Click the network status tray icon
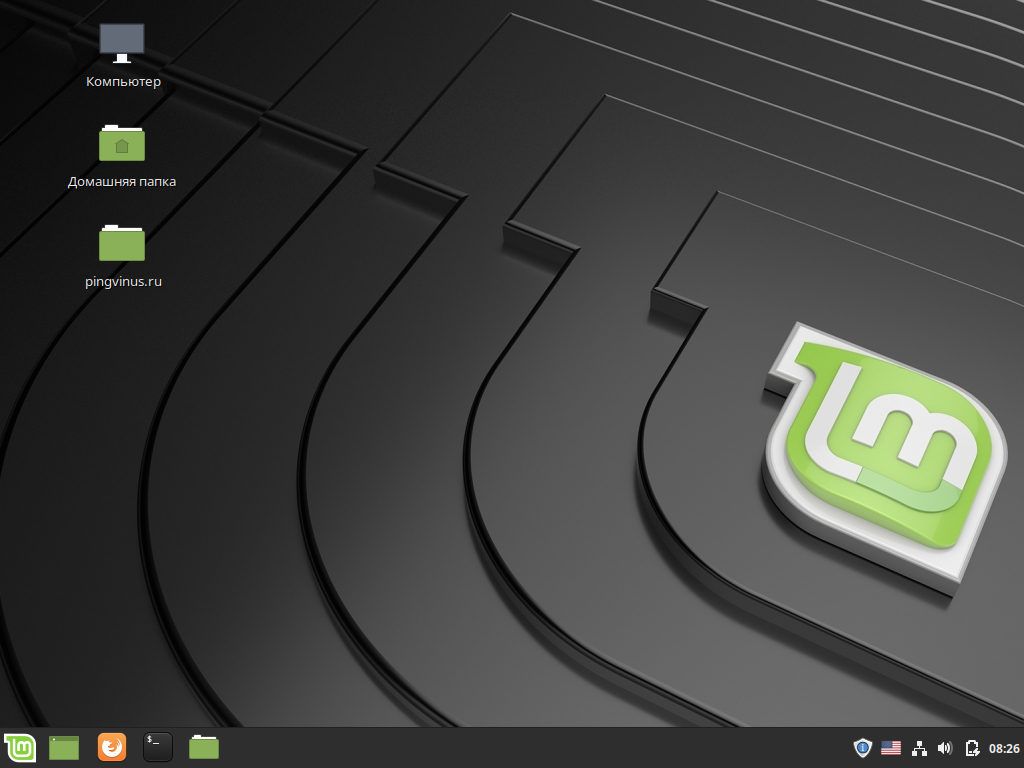Image resolution: width=1024 pixels, height=768 pixels. [920, 747]
